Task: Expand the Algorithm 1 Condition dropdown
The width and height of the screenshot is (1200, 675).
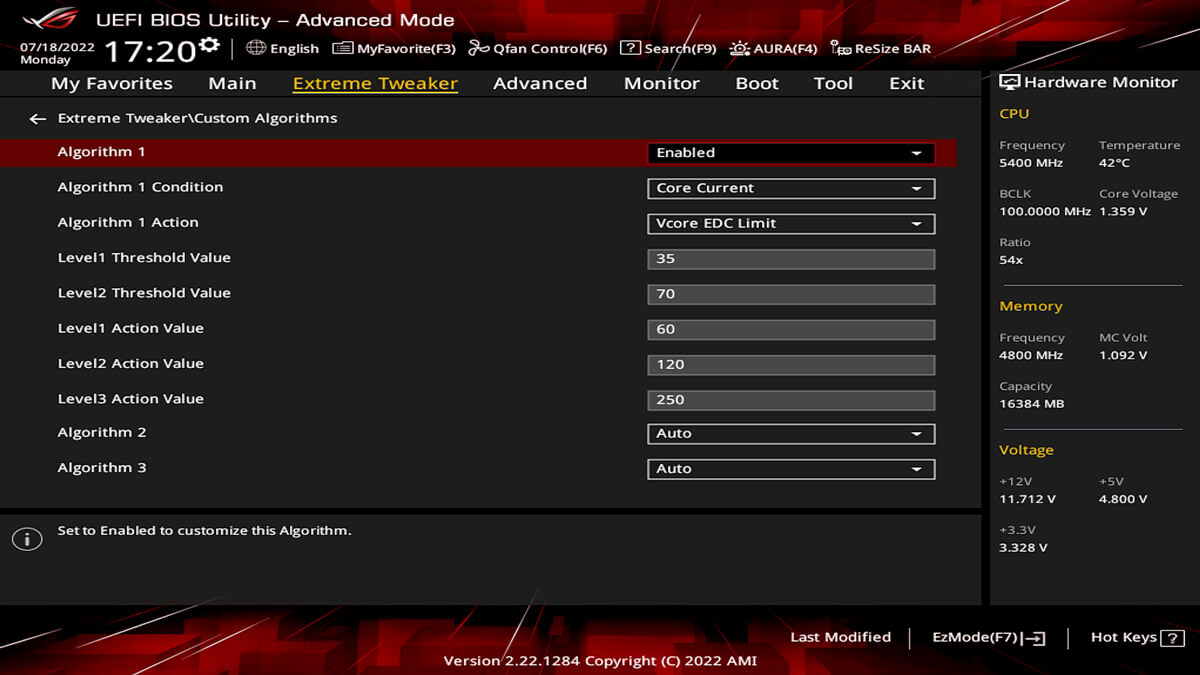Action: [x=790, y=188]
